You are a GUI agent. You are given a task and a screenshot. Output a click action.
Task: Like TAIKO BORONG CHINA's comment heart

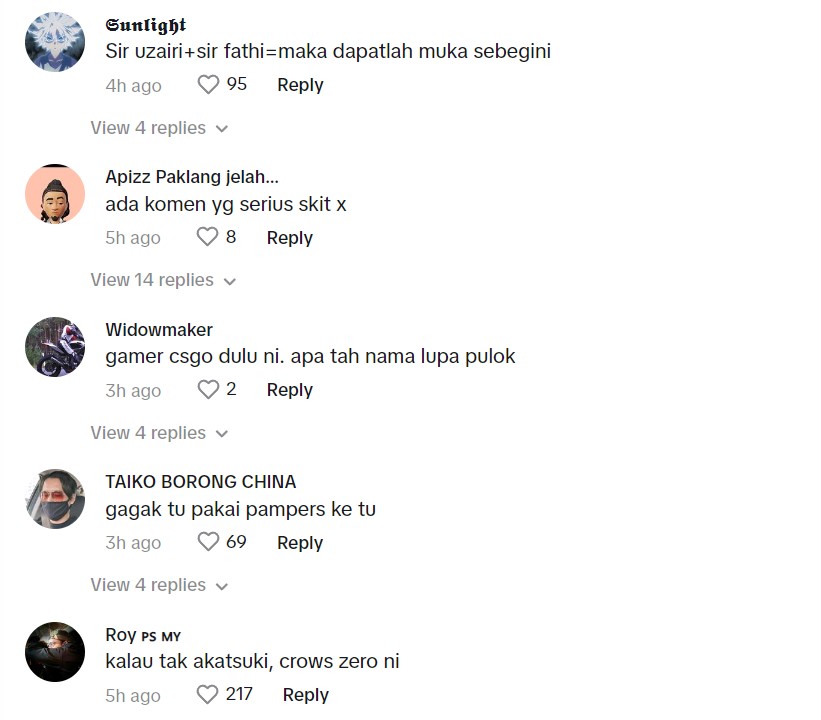click(208, 541)
